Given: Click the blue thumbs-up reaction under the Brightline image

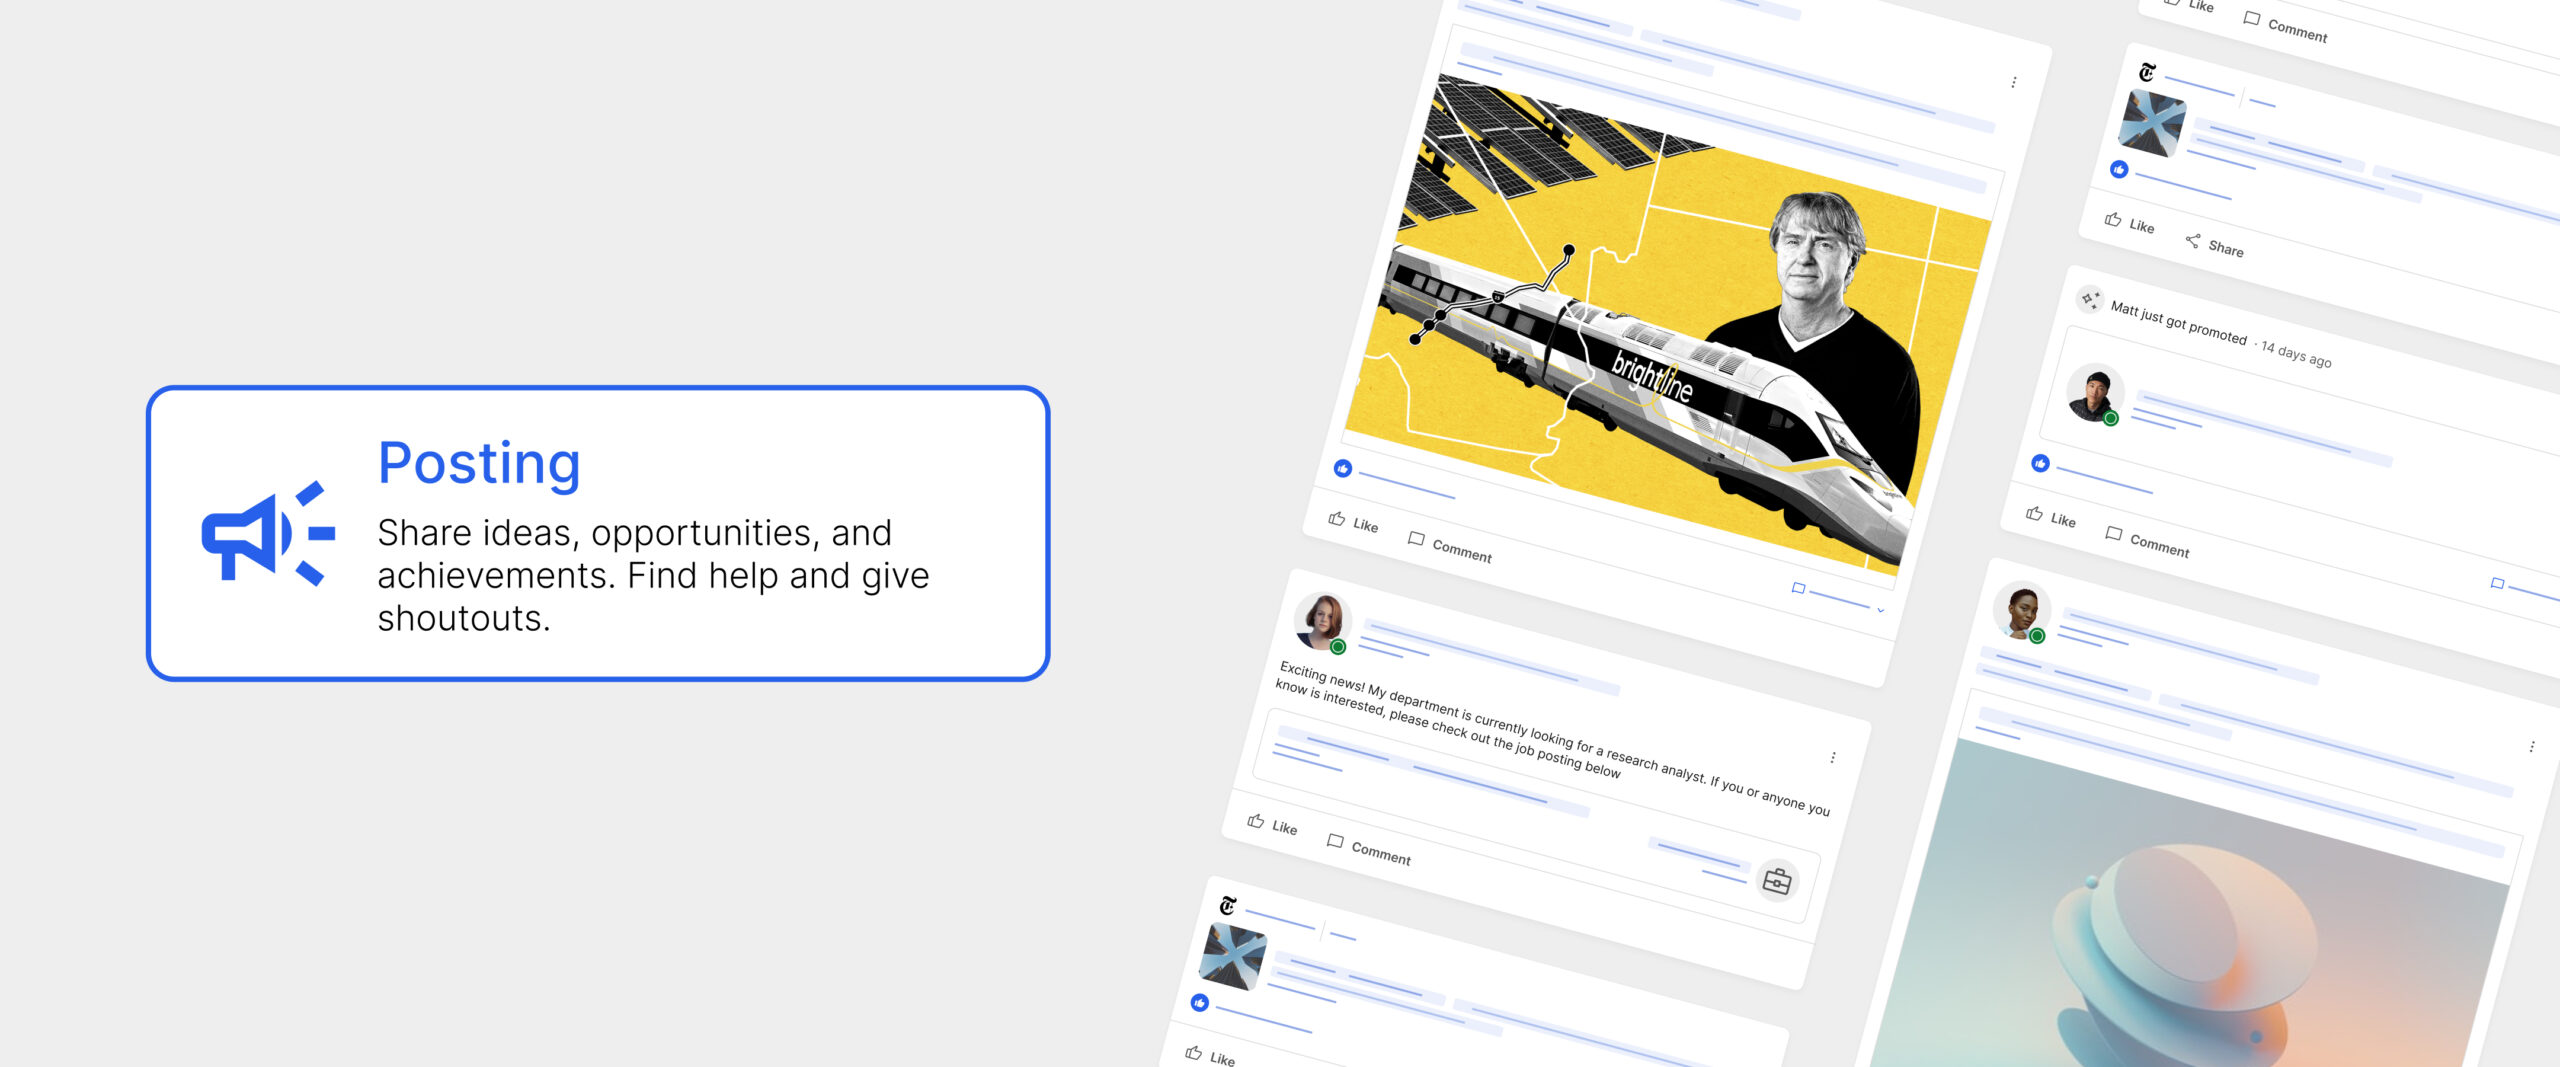Looking at the screenshot, I should [x=1343, y=468].
